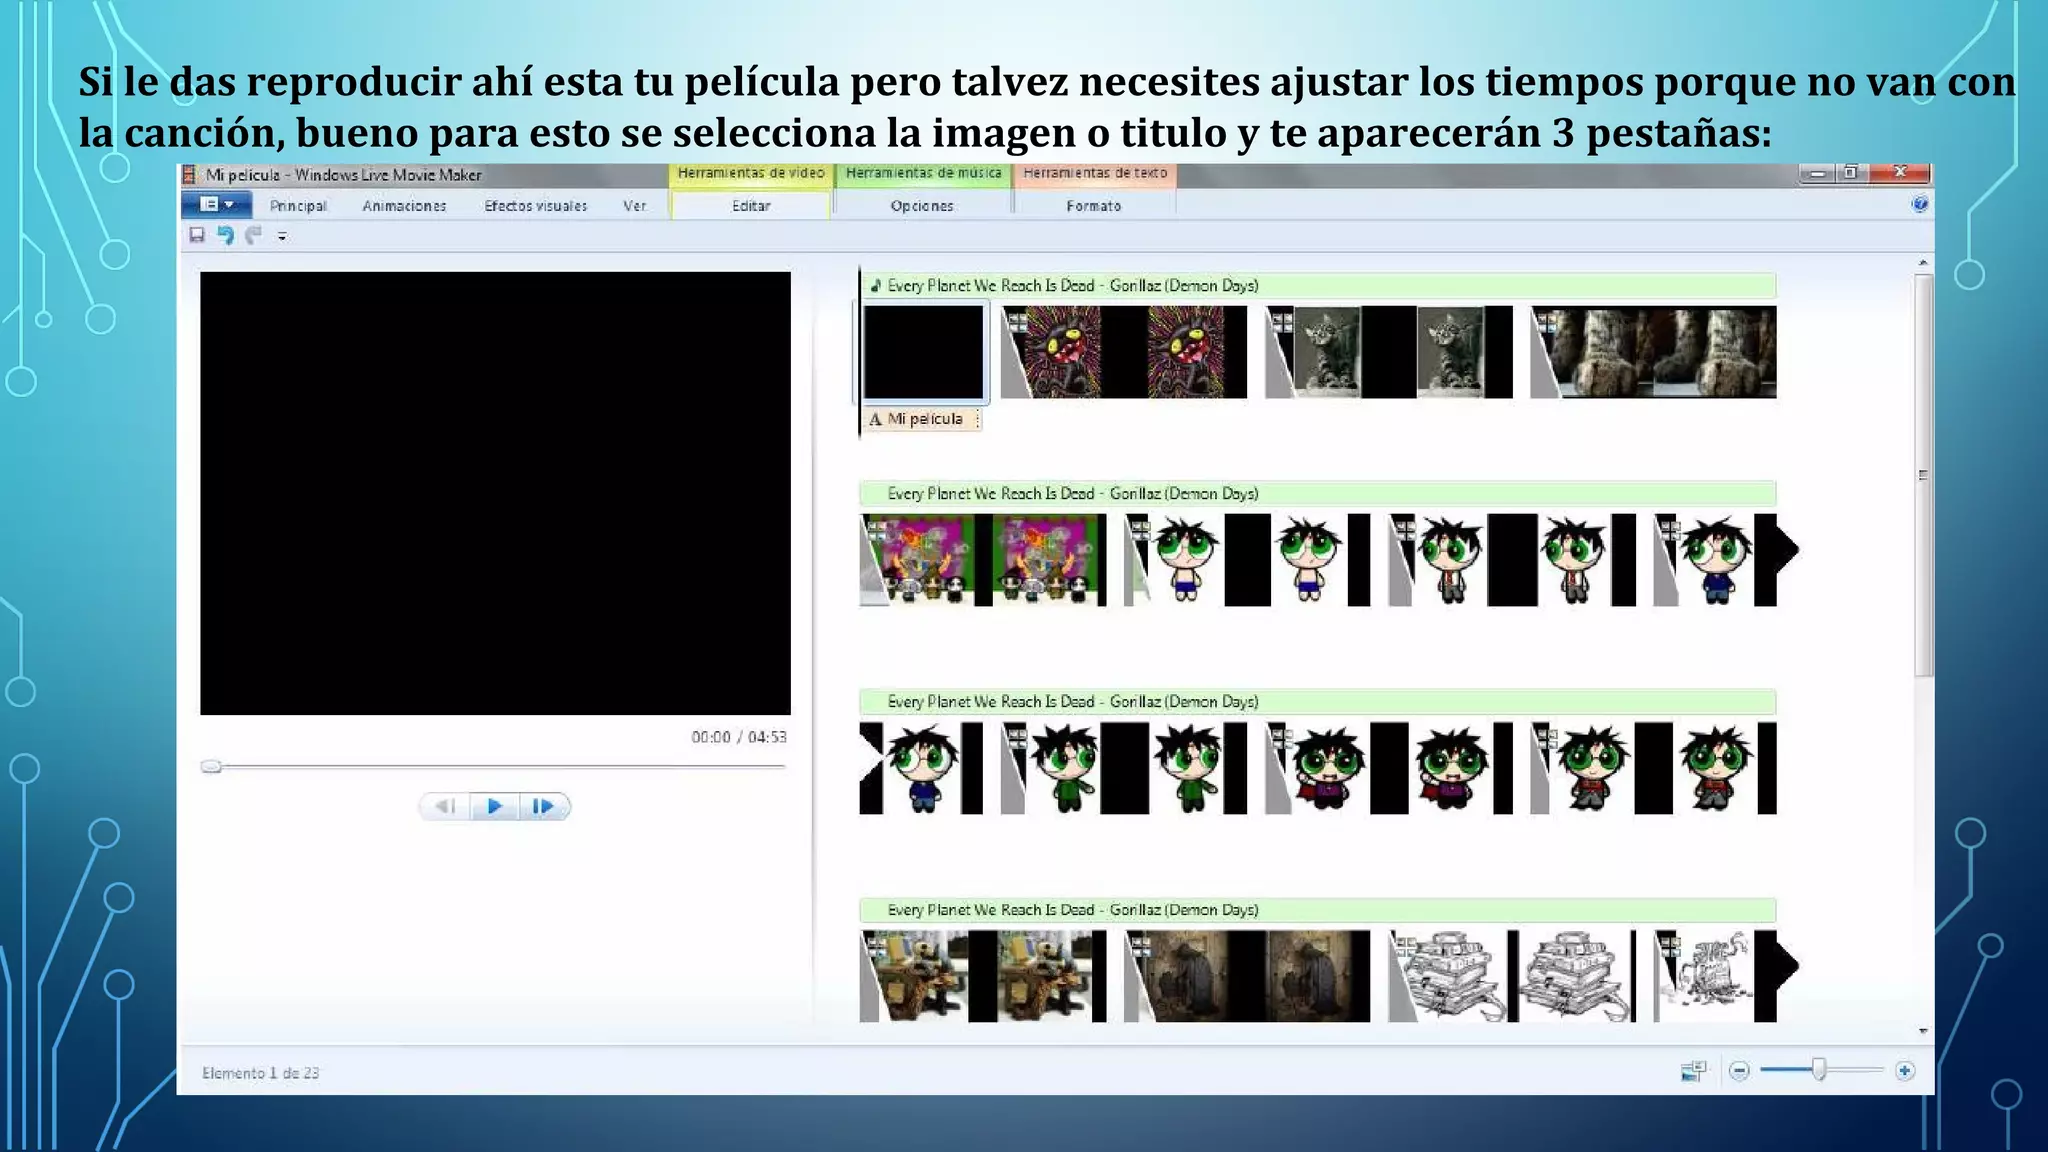Click the vertical storyboard scrollbar thumb
The image size is (2048, 1152).
[1923, 475]
